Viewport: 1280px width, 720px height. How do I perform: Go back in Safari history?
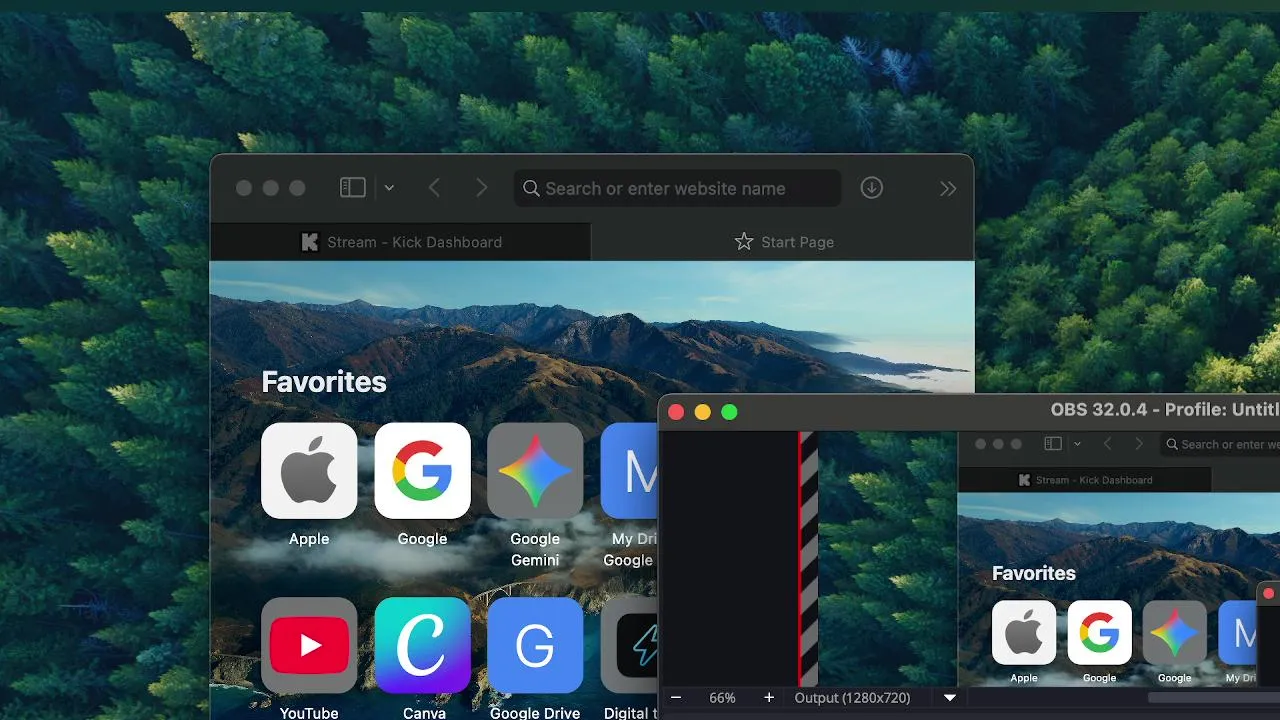point(434,188)
